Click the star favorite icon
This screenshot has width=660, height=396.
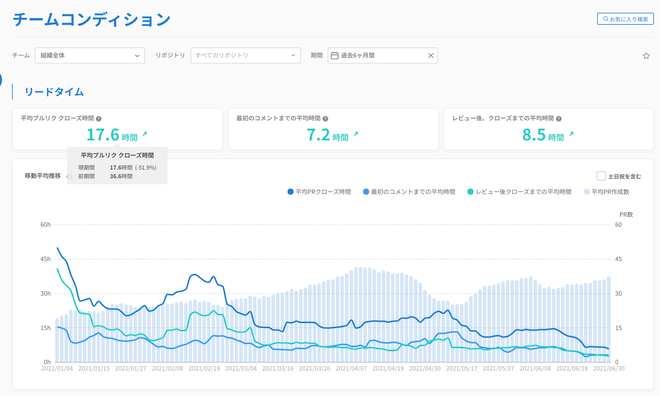coord(646,56)
